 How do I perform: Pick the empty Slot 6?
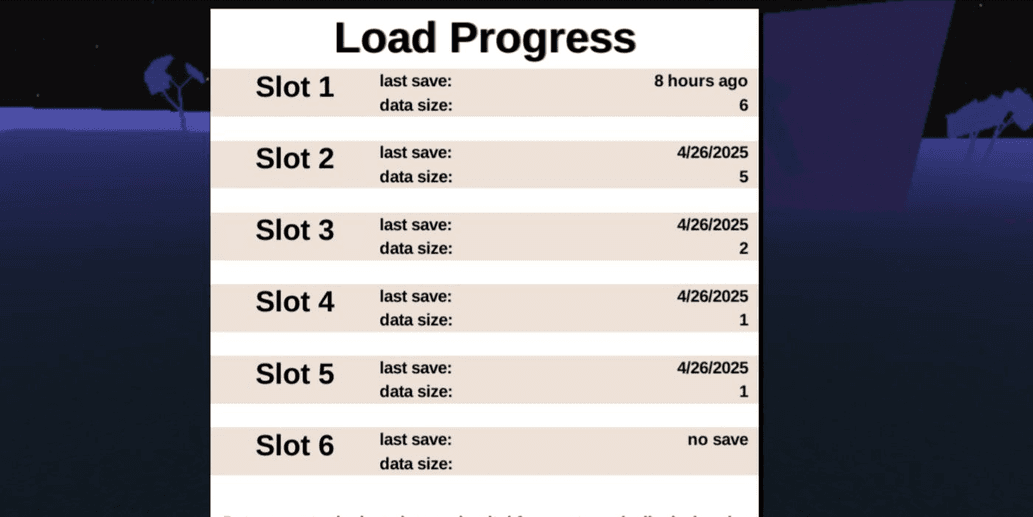tap(484, 452)
